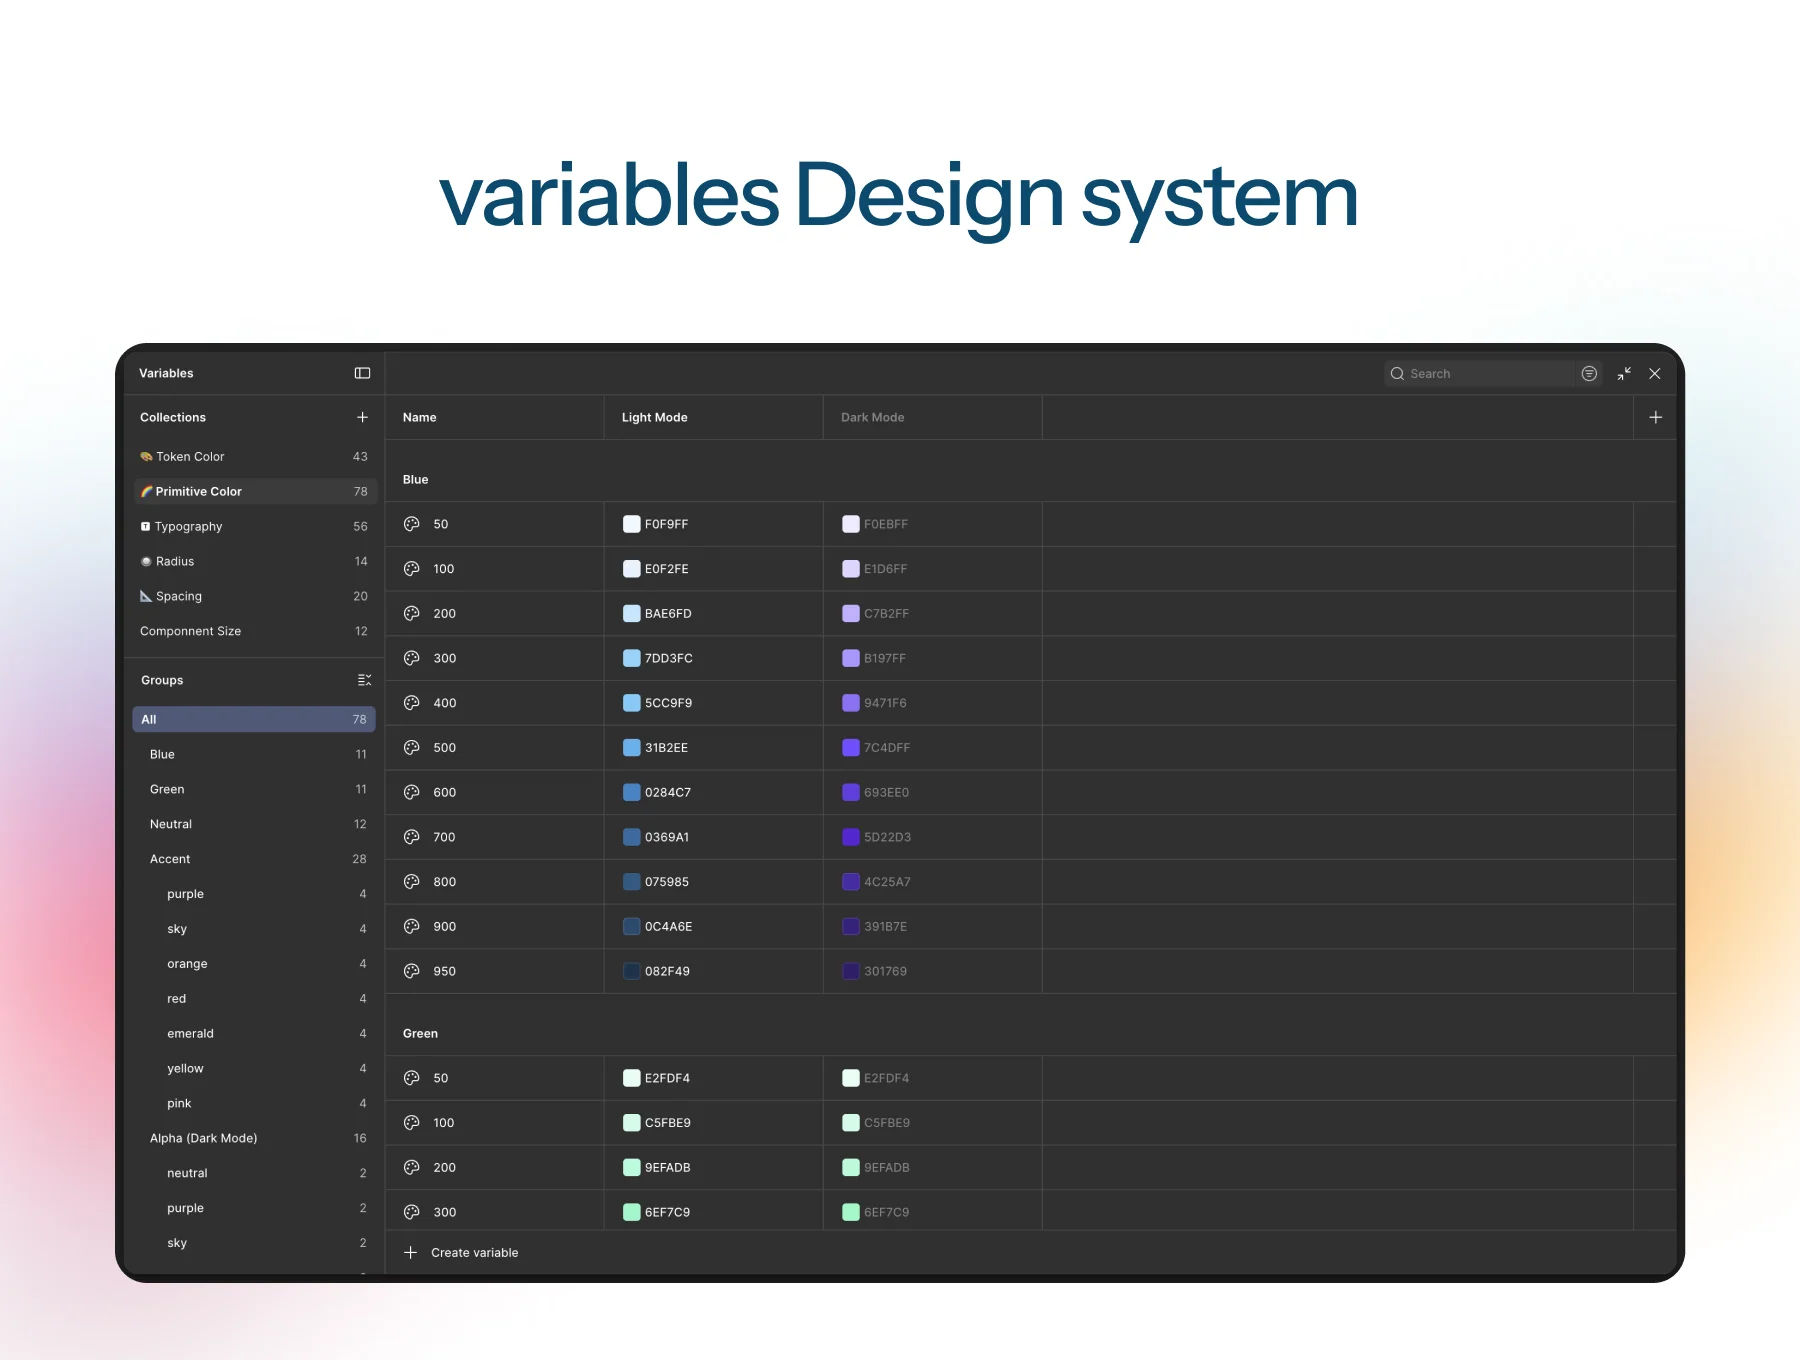Open Dark Mode swatch 7C4DFF

click(851, 747)
